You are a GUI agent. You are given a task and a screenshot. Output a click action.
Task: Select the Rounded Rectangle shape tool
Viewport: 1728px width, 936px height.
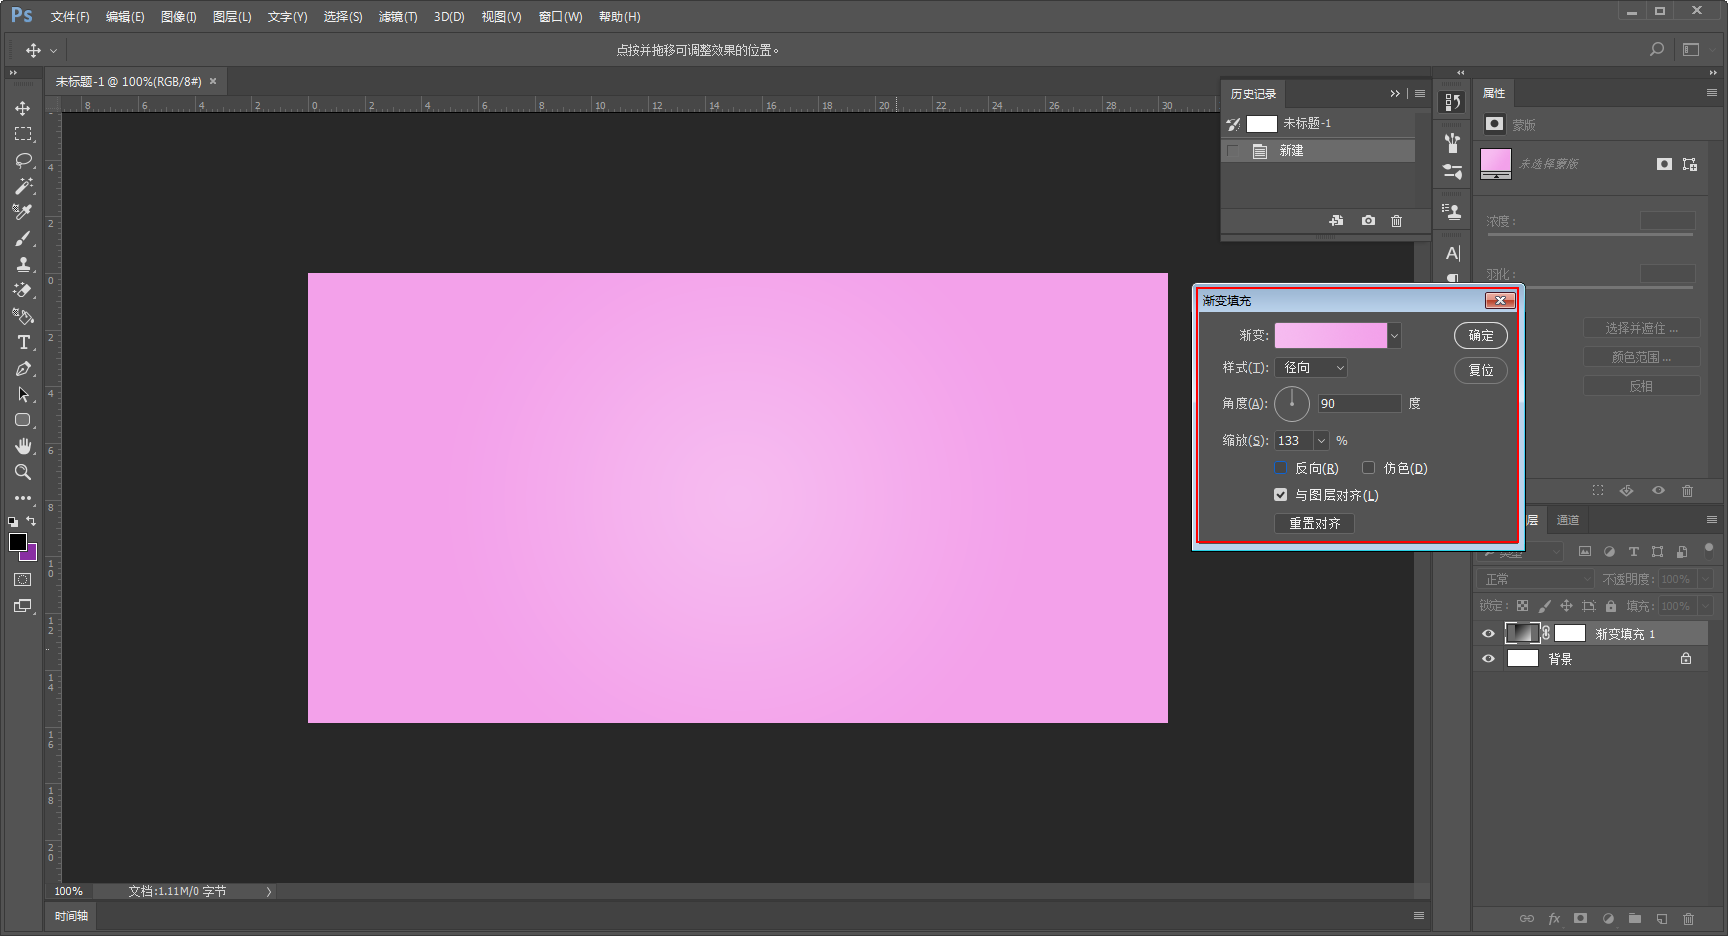coord(23,420)
